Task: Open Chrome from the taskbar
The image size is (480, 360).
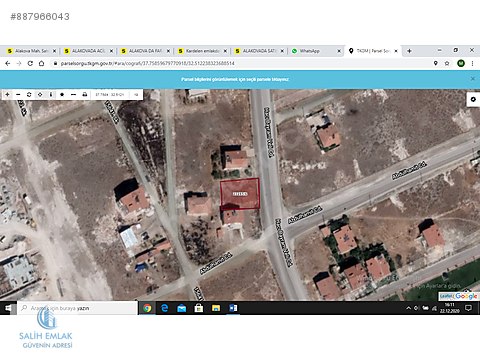Action: (x=147, y=308)
